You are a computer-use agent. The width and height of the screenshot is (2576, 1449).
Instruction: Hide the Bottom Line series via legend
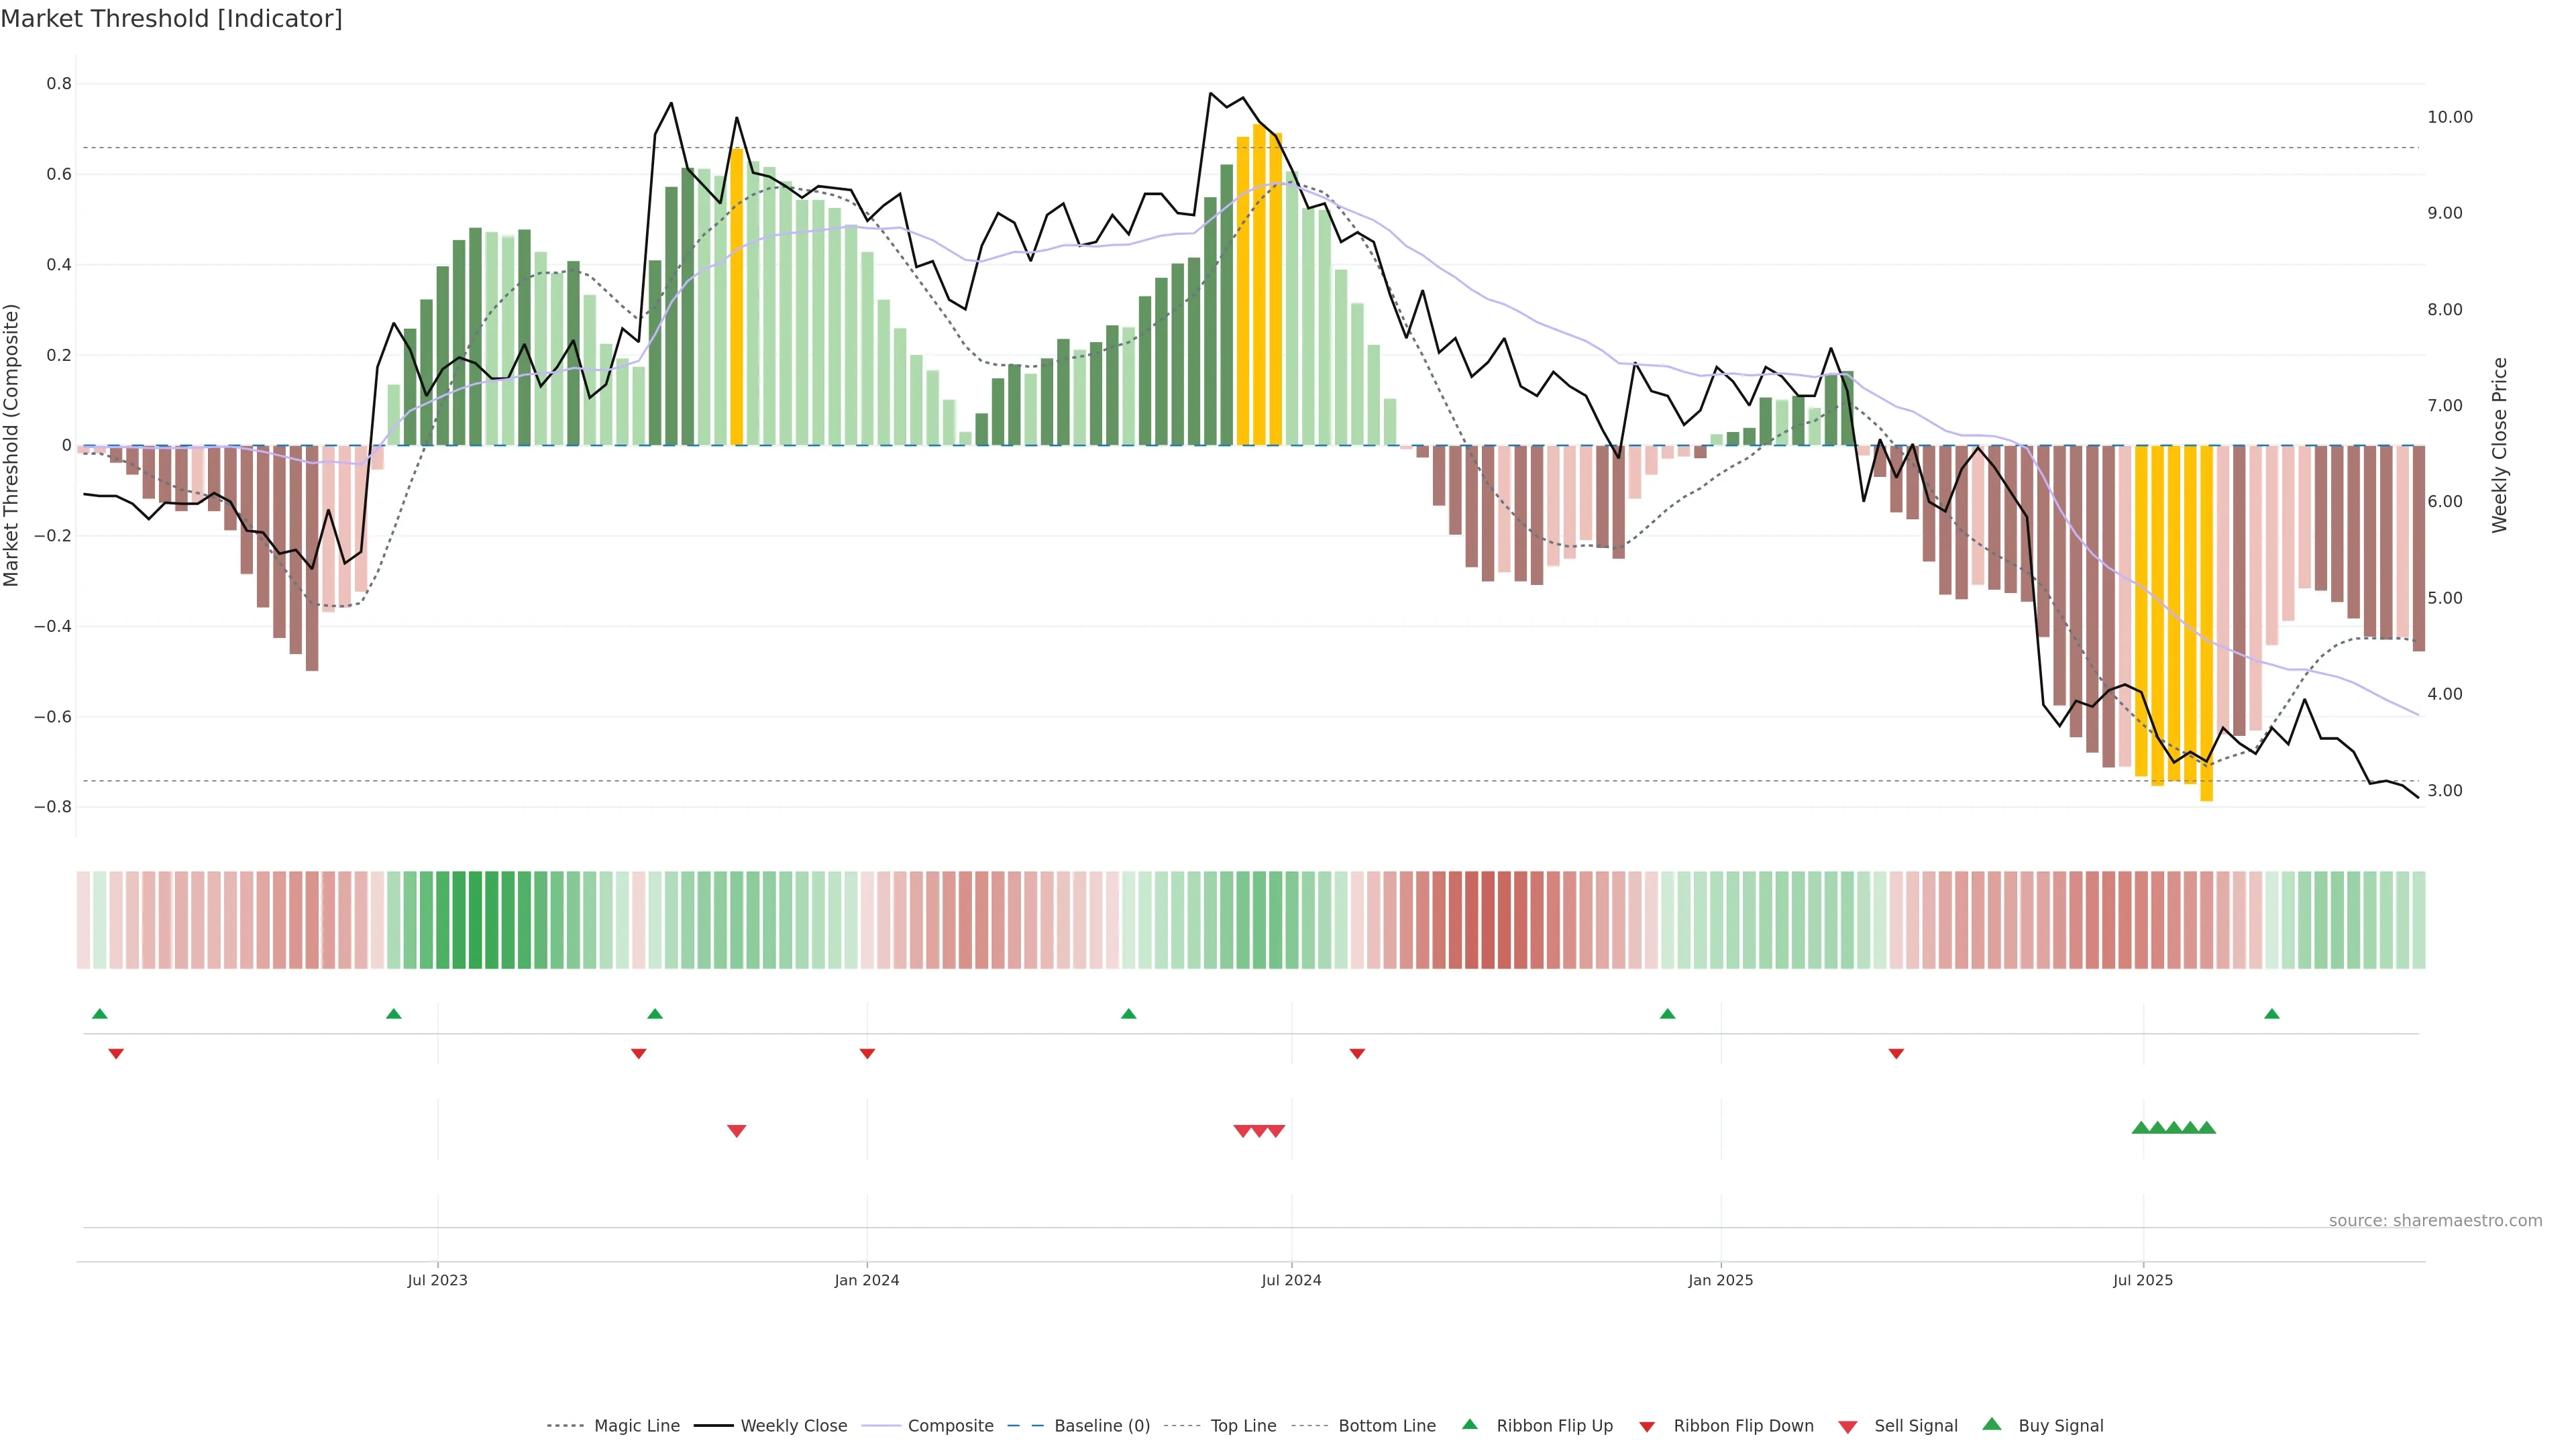(x=1386, y=1426)
